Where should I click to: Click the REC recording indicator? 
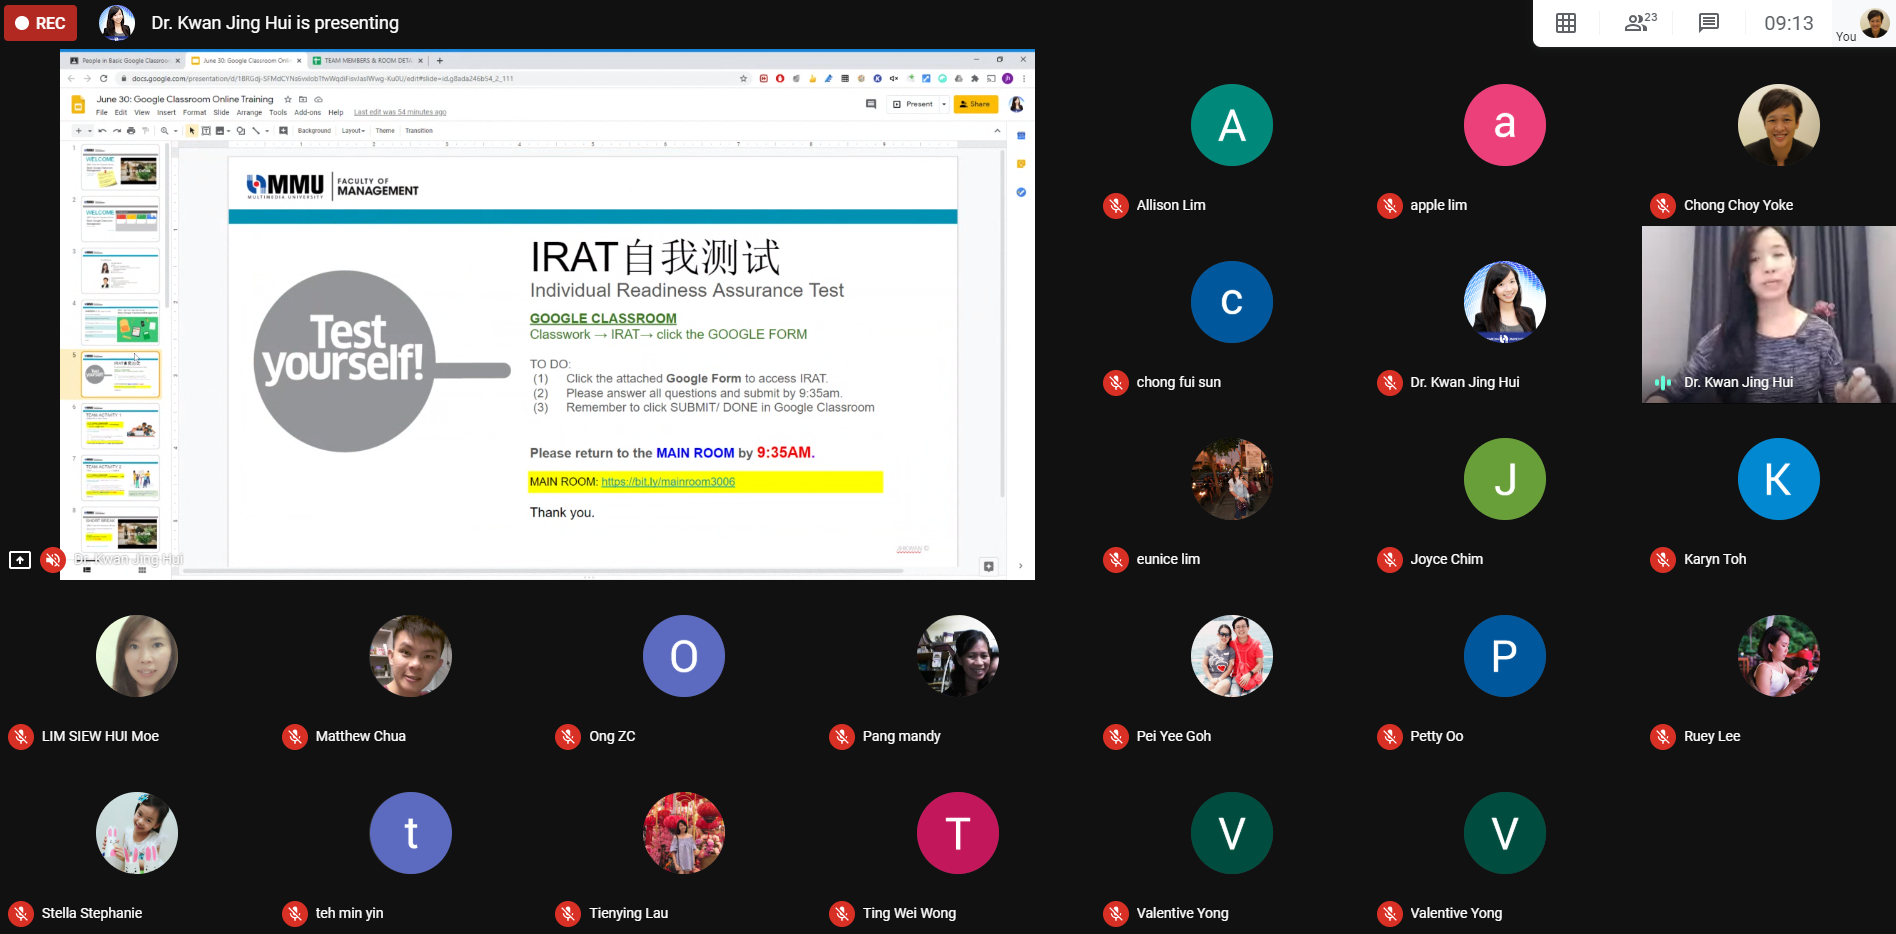pyautogui.click(x=40, y=23)
